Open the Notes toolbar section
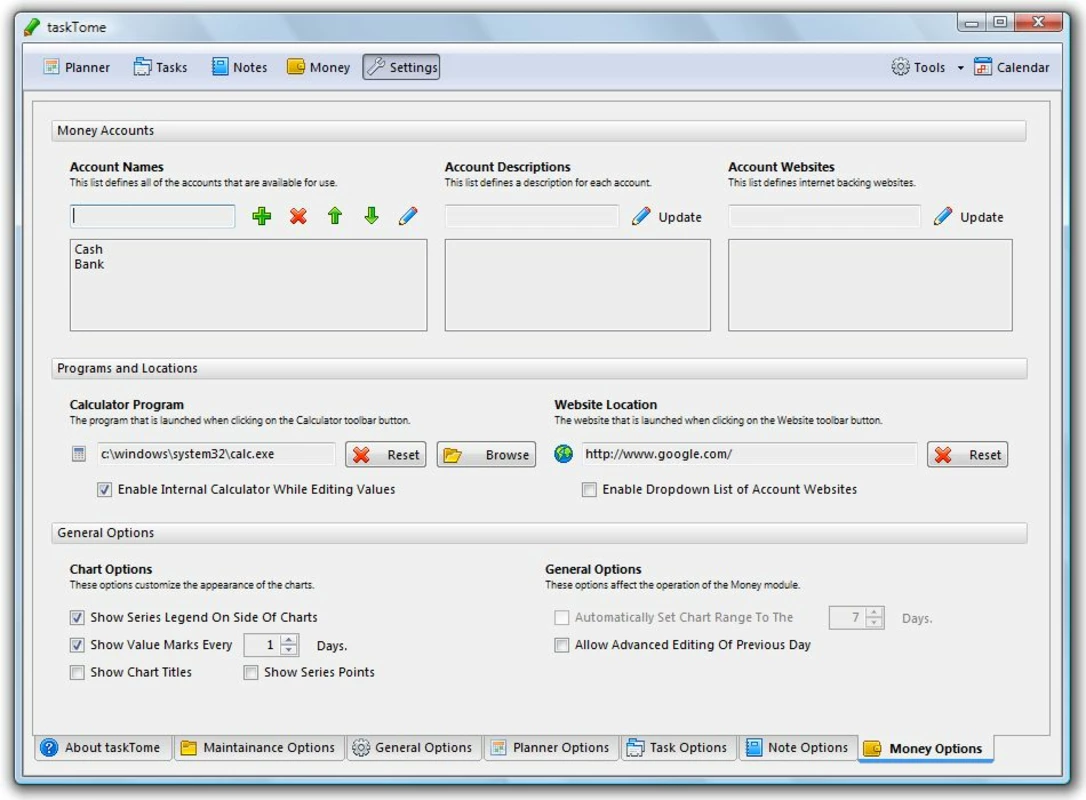This screenshot has width=1086, height=800. pos(240,67)
